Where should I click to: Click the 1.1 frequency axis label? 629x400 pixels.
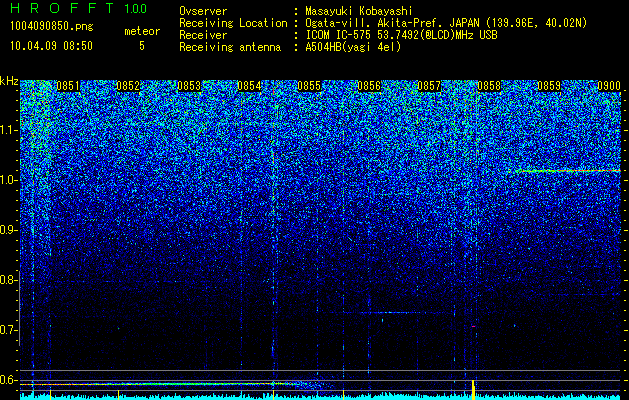(9, 130)
